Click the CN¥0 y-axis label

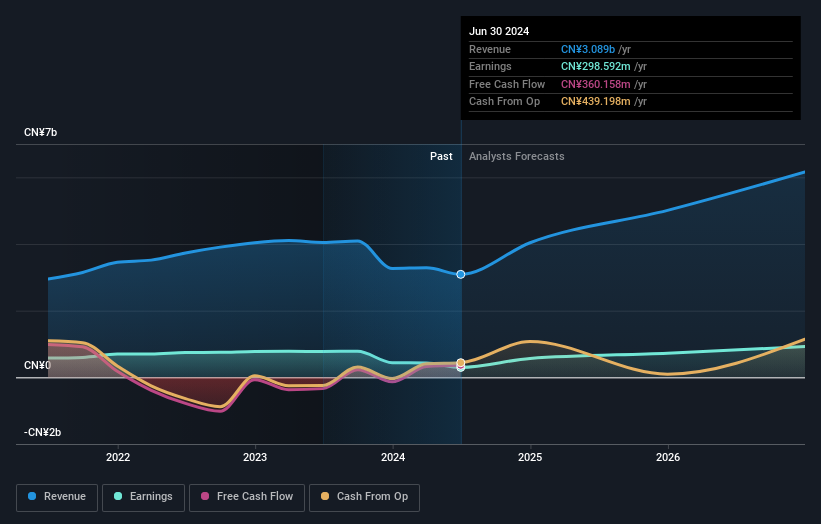pos(37,365)
